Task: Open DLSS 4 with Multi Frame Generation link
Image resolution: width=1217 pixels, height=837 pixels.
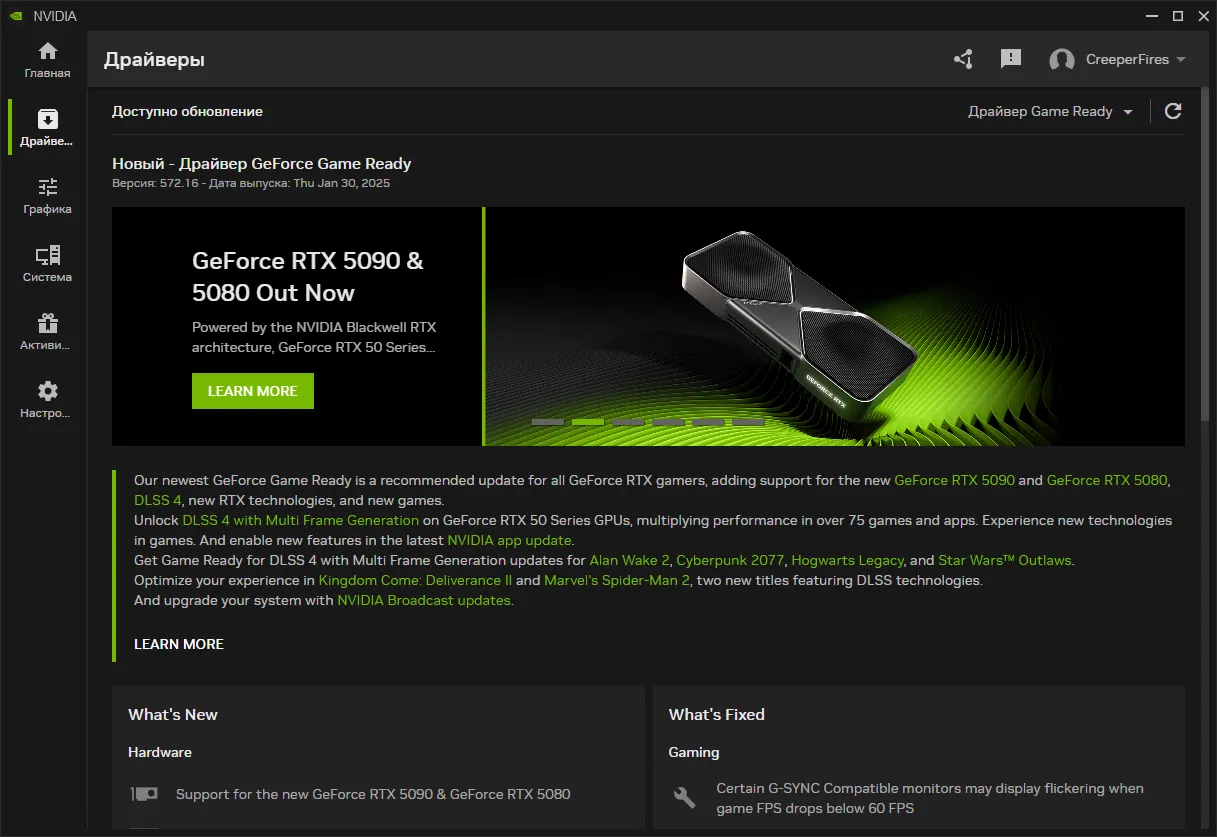Action: (x=301, y=520)
